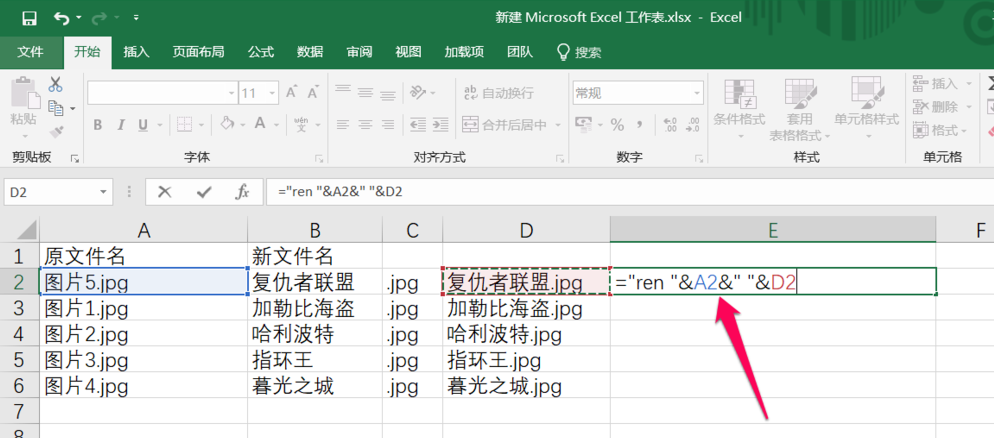Click the 合并后居中 button

512,125
